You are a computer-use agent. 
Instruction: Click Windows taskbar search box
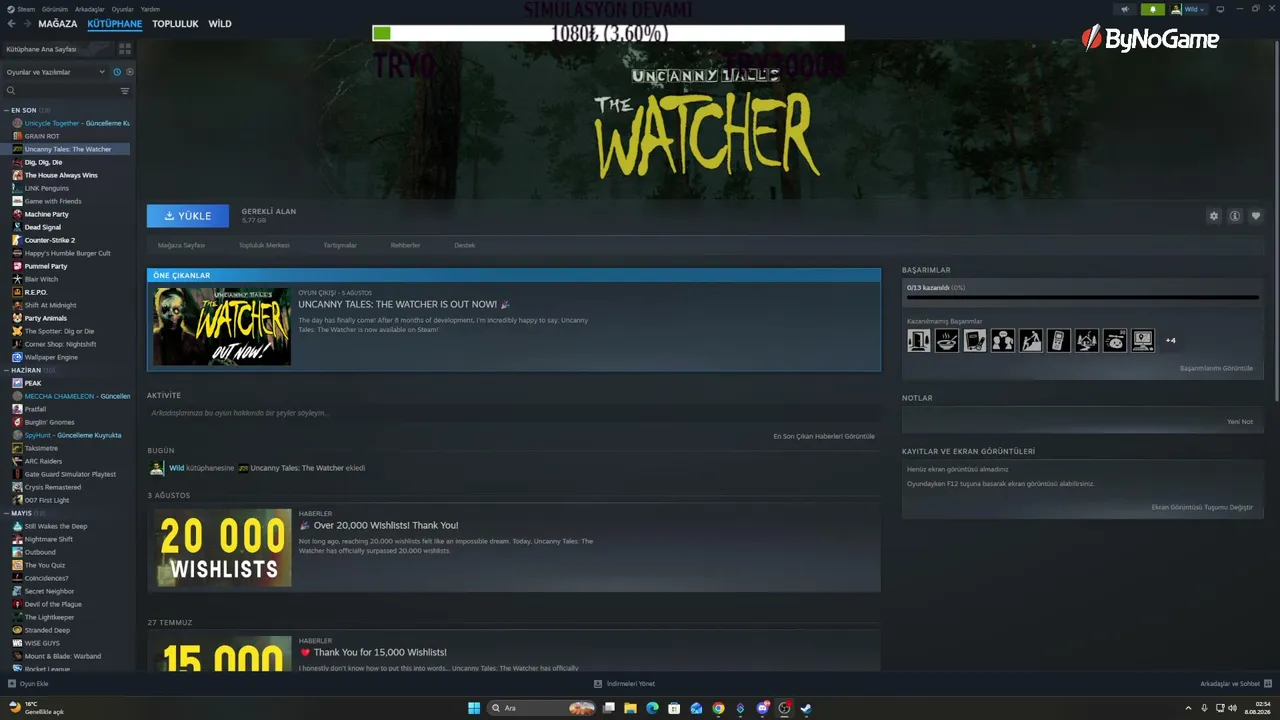point(541,708)
